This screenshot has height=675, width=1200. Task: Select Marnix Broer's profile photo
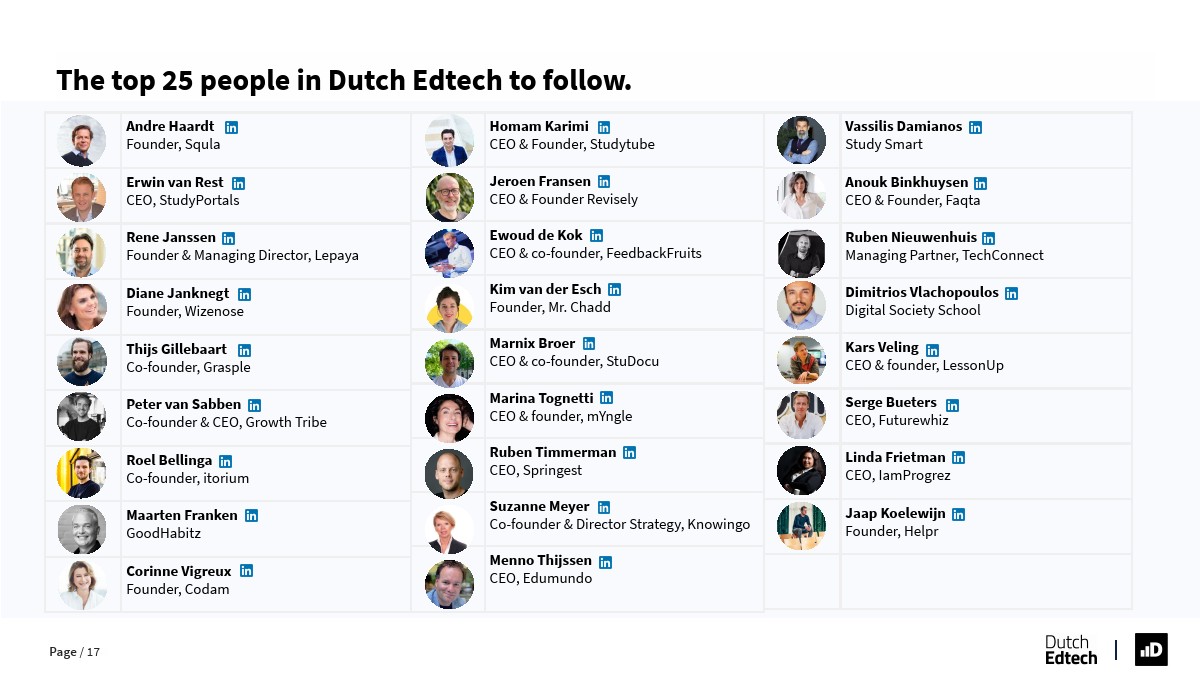coord(449,363)
